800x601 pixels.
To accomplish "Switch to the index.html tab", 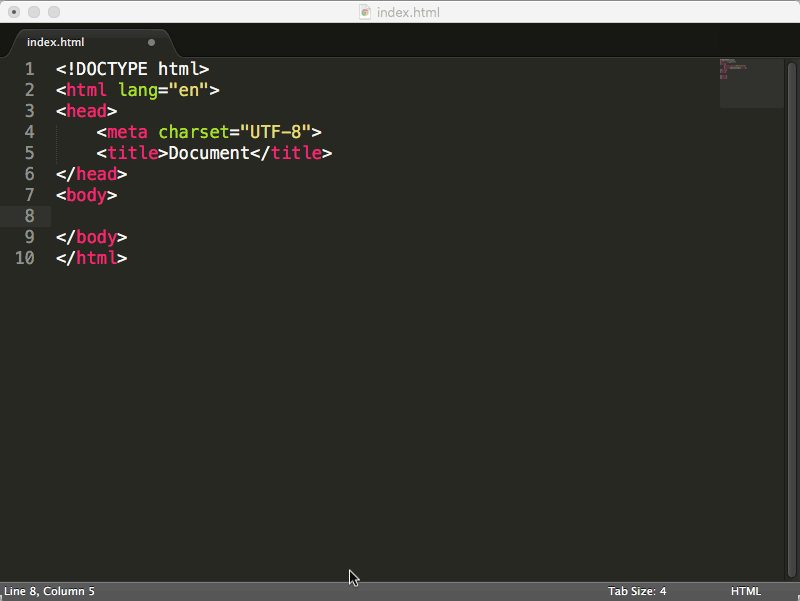I will click(x=56, y=42).
